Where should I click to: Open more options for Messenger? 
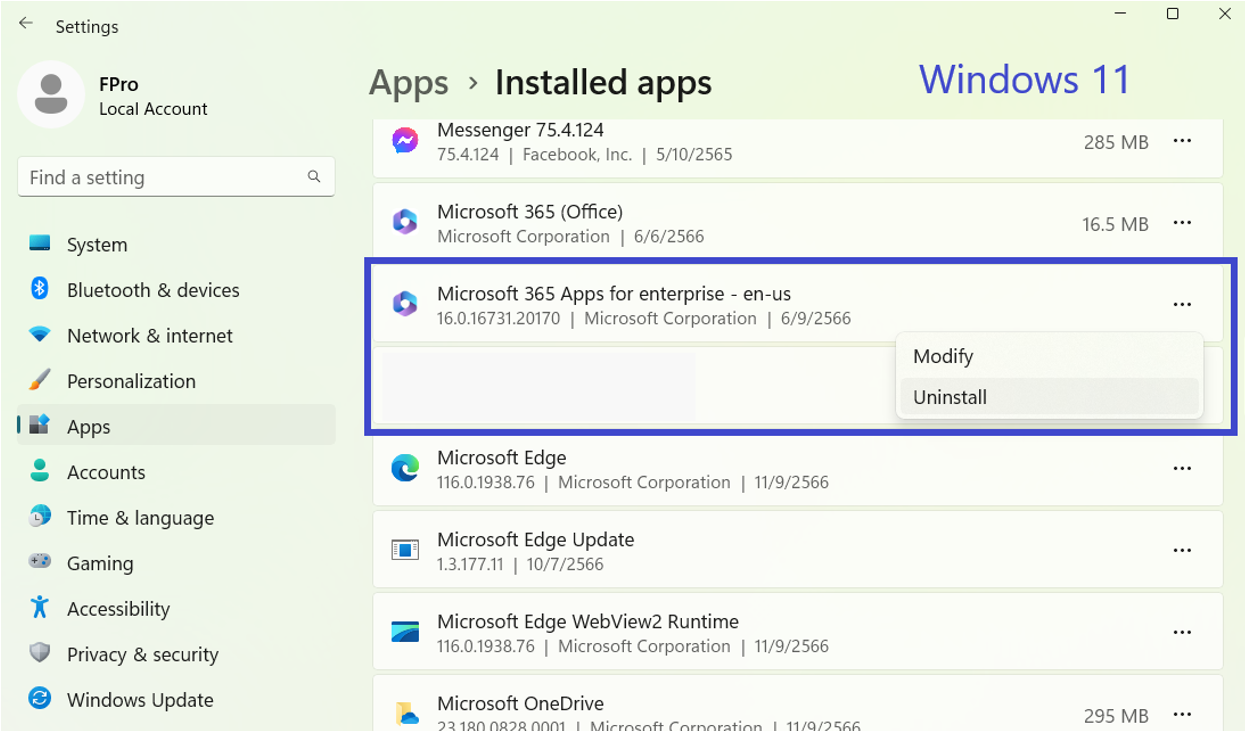pos(1182,141)
